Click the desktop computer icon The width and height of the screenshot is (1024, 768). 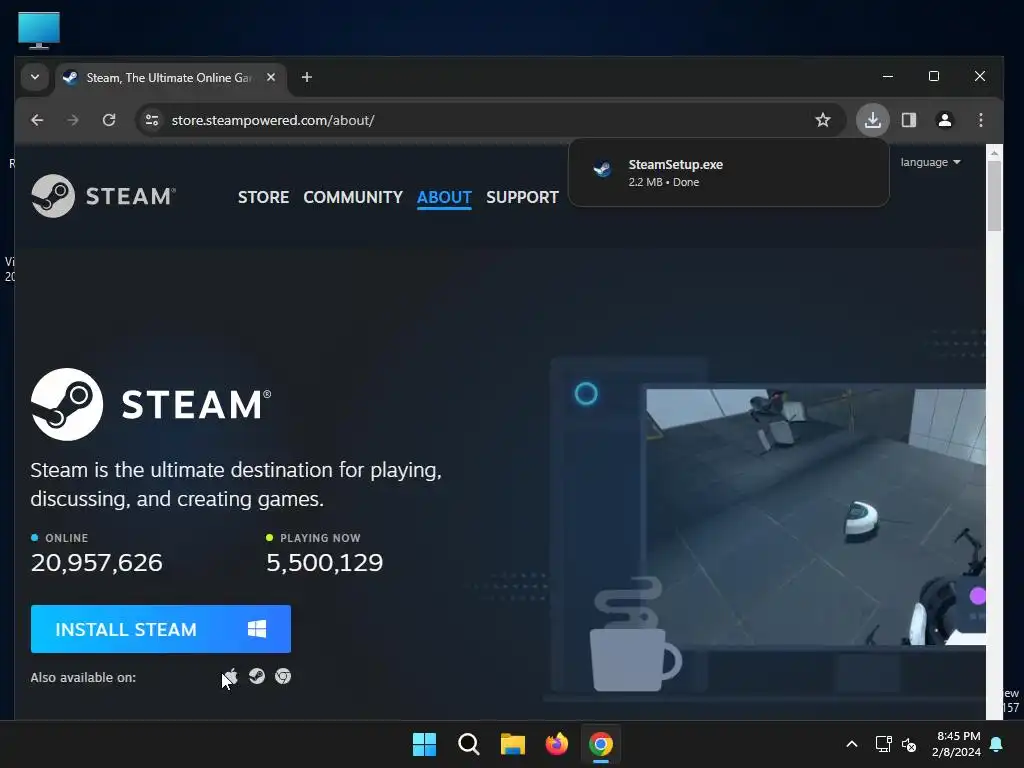coord(39,30)
